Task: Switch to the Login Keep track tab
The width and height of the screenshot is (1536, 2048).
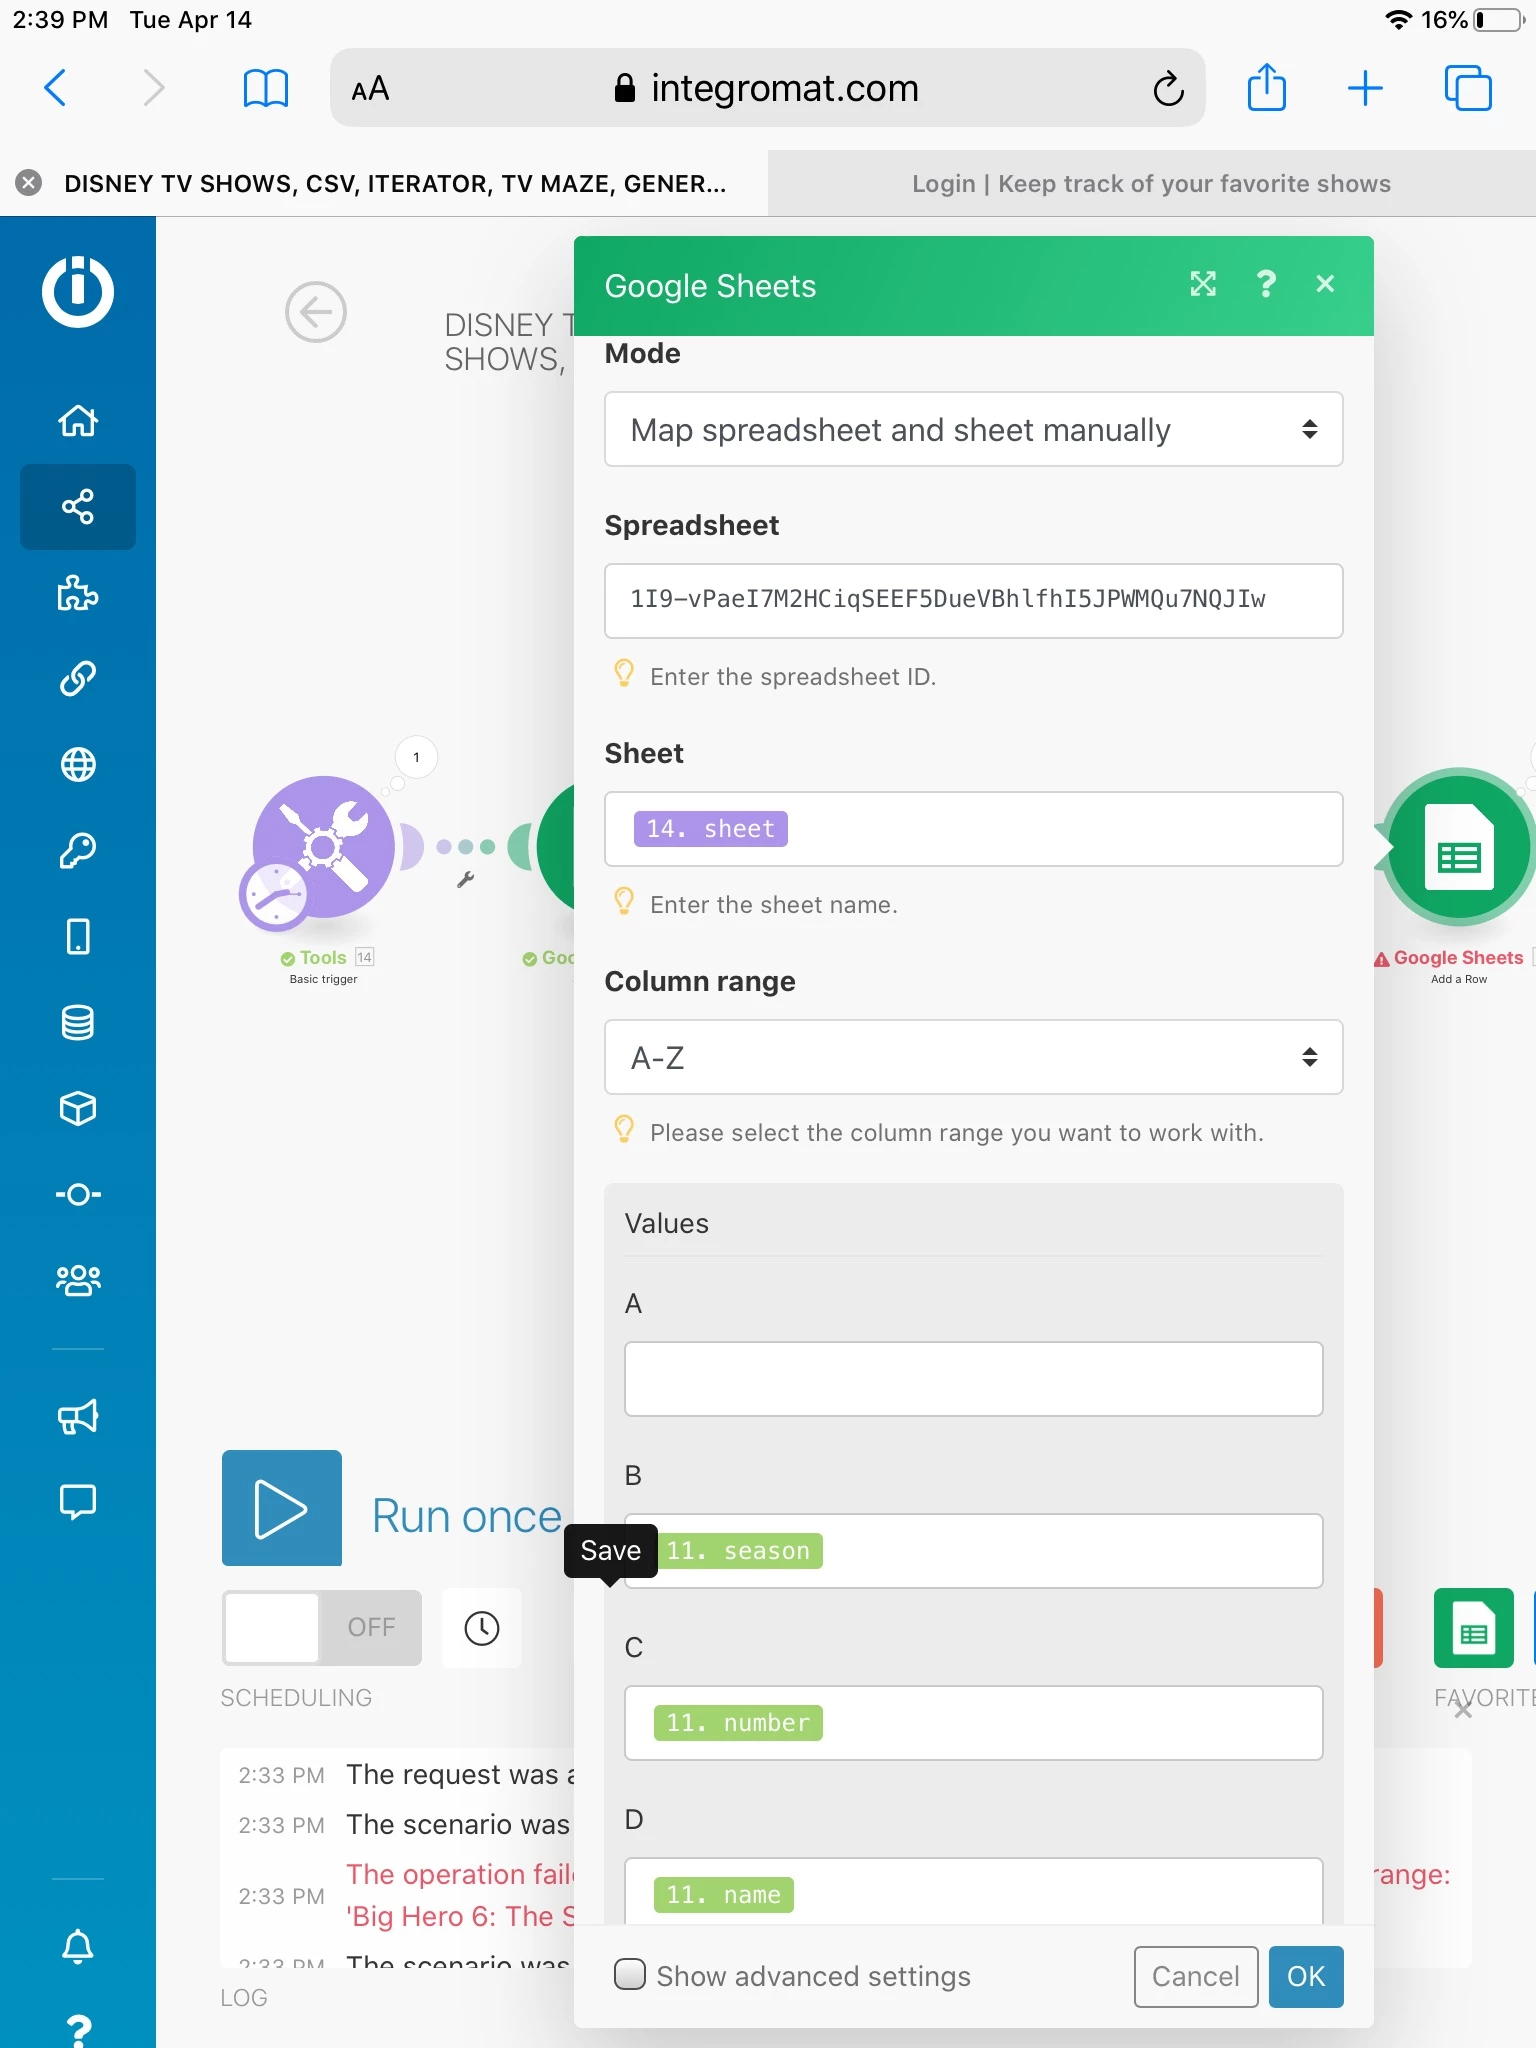Action: (1151, 183)
